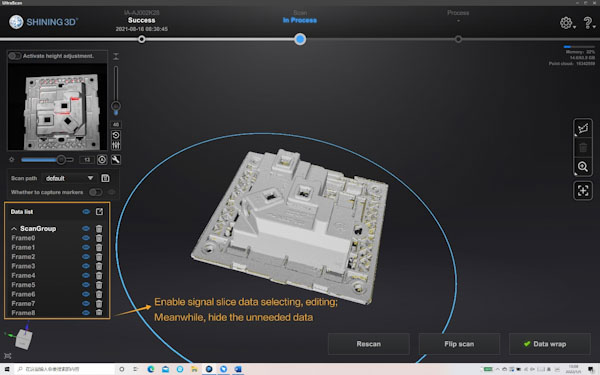The image size is (600, 375).
Task: Hide Frame5 using its eye icon
Action: coord(86,285)
